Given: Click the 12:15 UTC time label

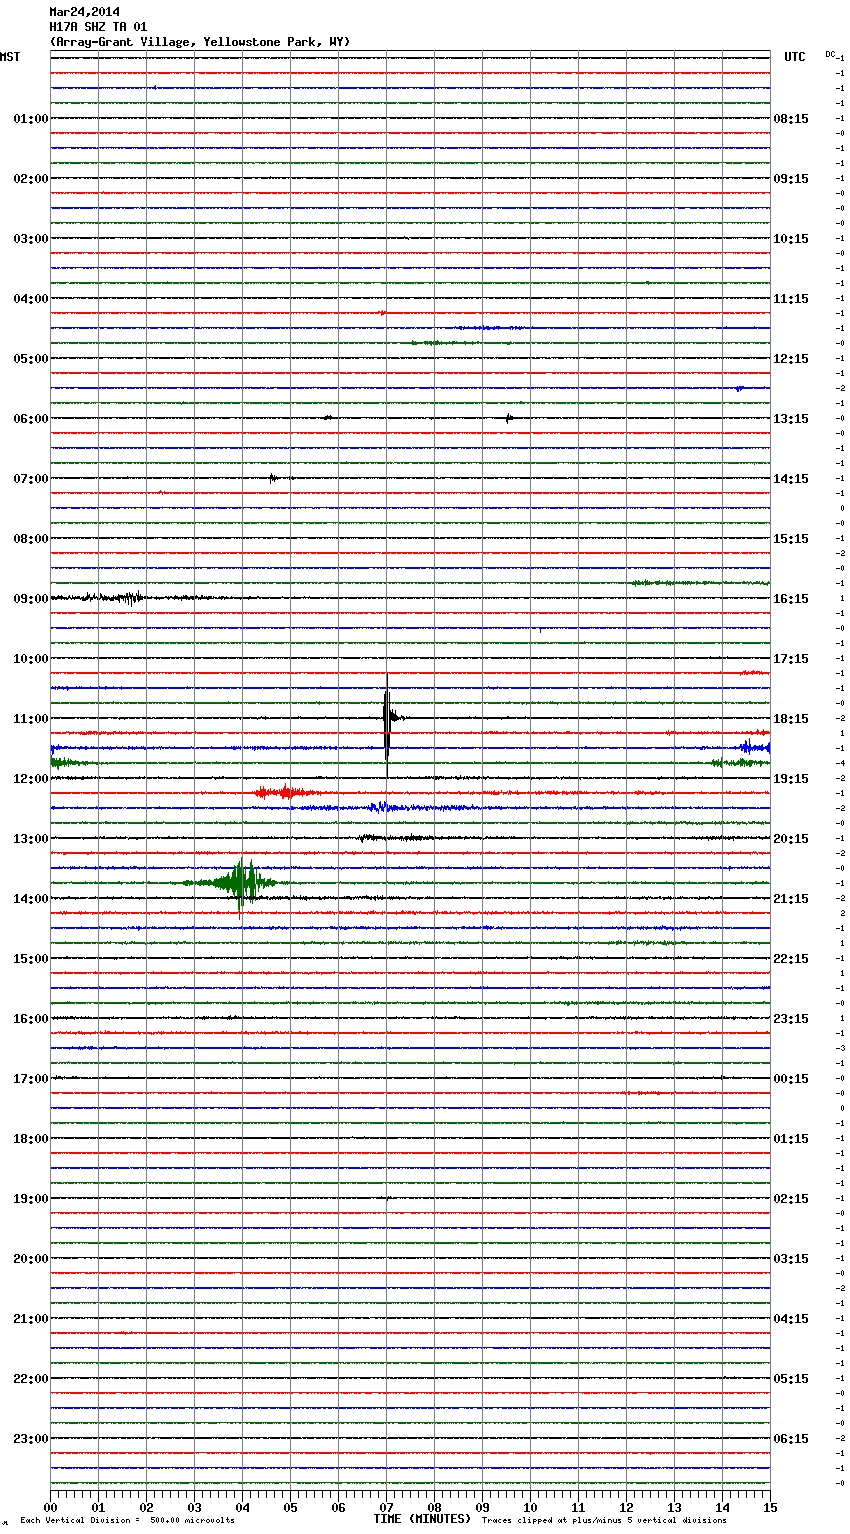Looking at the screenshot, I should (791, 359).
